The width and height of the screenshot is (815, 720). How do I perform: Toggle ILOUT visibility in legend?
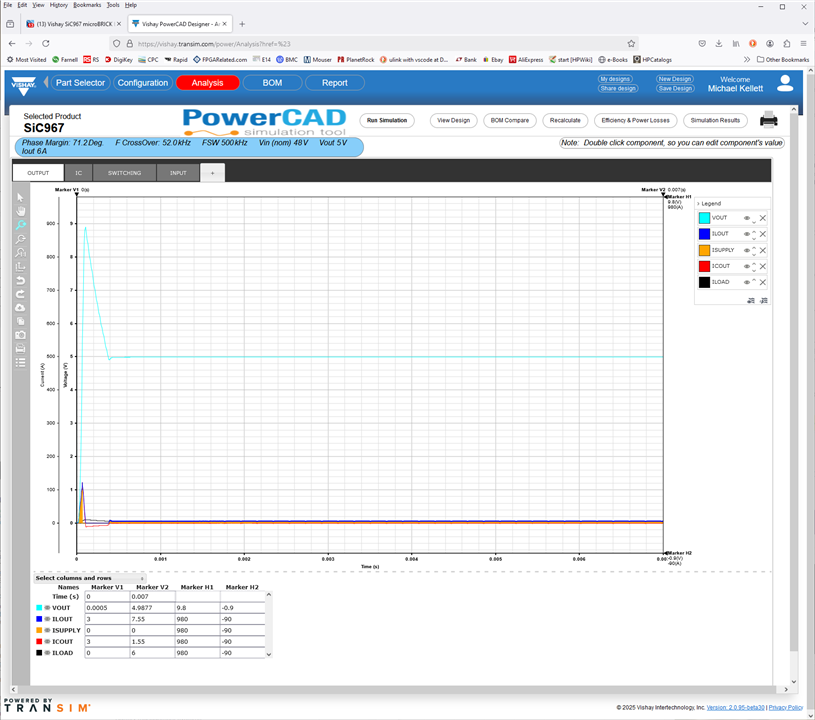(x=746, y=234)
